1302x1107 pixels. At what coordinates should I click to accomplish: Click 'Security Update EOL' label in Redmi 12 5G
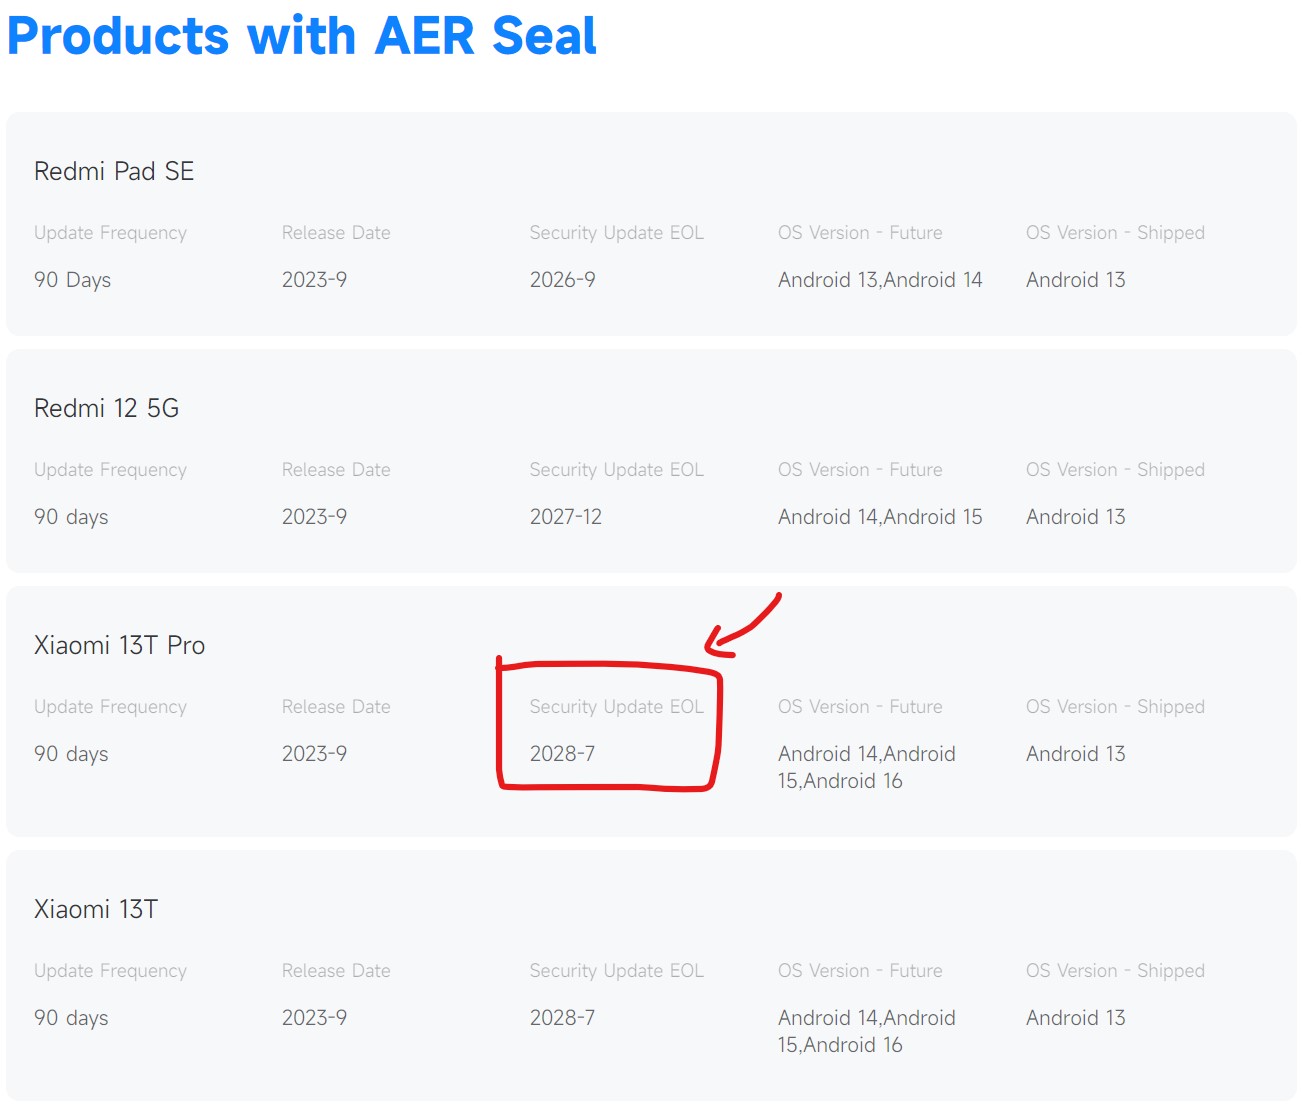pos(617,470)
